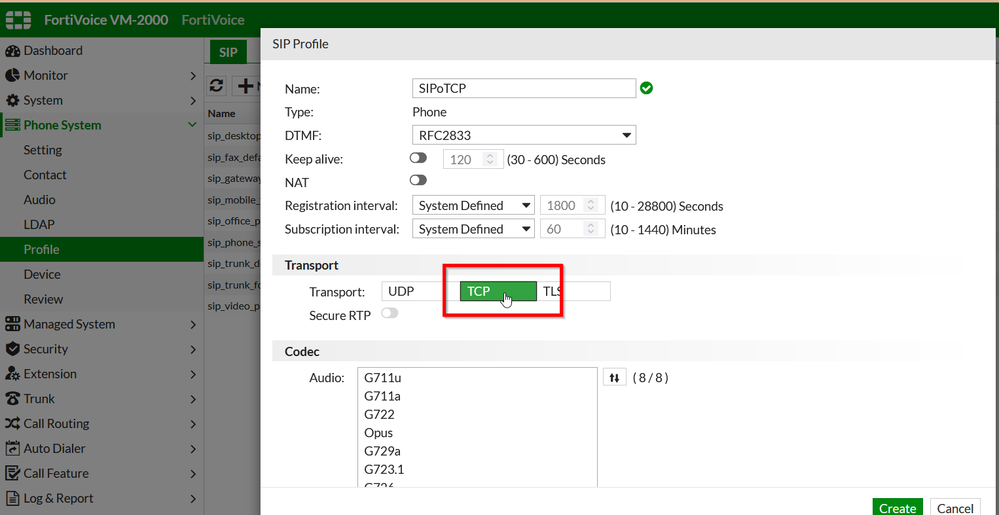Toggle the NAT switch

tap(419, 180)
